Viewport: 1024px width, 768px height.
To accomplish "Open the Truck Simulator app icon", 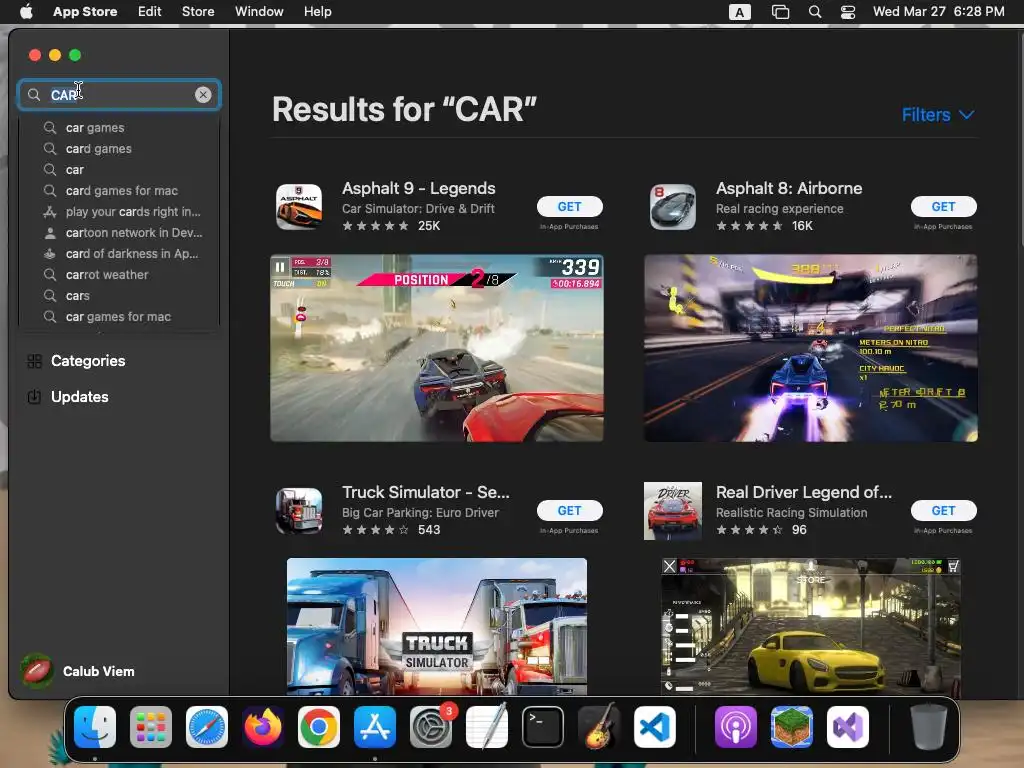I will (299, 511).
